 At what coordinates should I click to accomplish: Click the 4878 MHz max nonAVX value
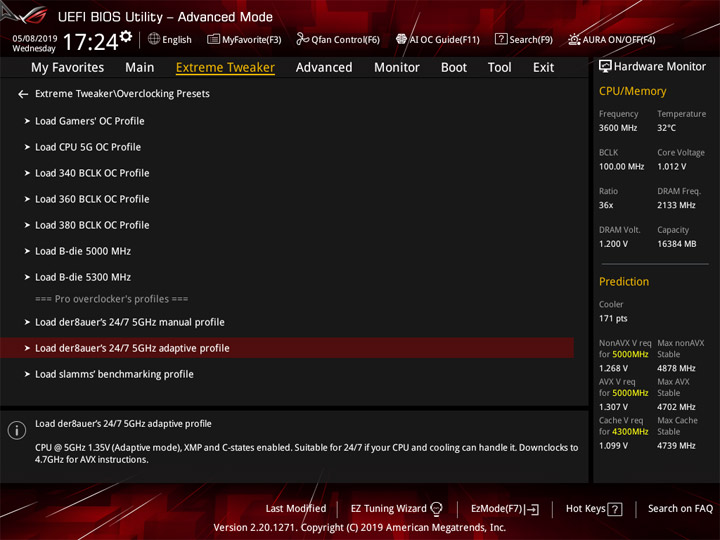click(676, 368)
